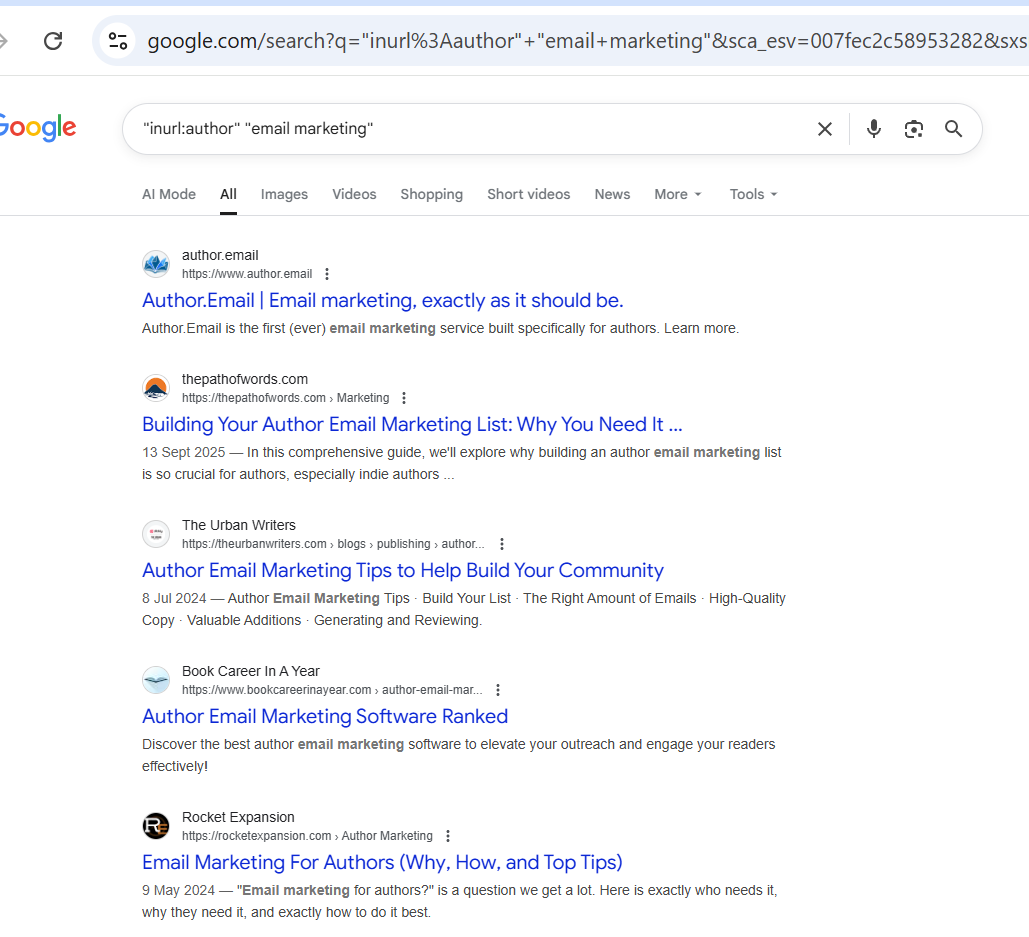This screenshot has width=1029, height=937.
Task: Open the Author Email Marketing Software Ranked link
Action: click(325, 716)
